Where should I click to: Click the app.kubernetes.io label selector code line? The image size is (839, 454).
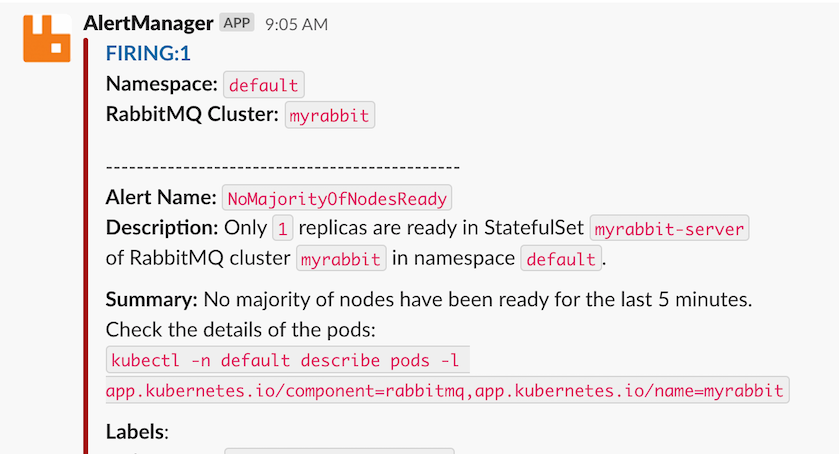(x=447, y=390)
